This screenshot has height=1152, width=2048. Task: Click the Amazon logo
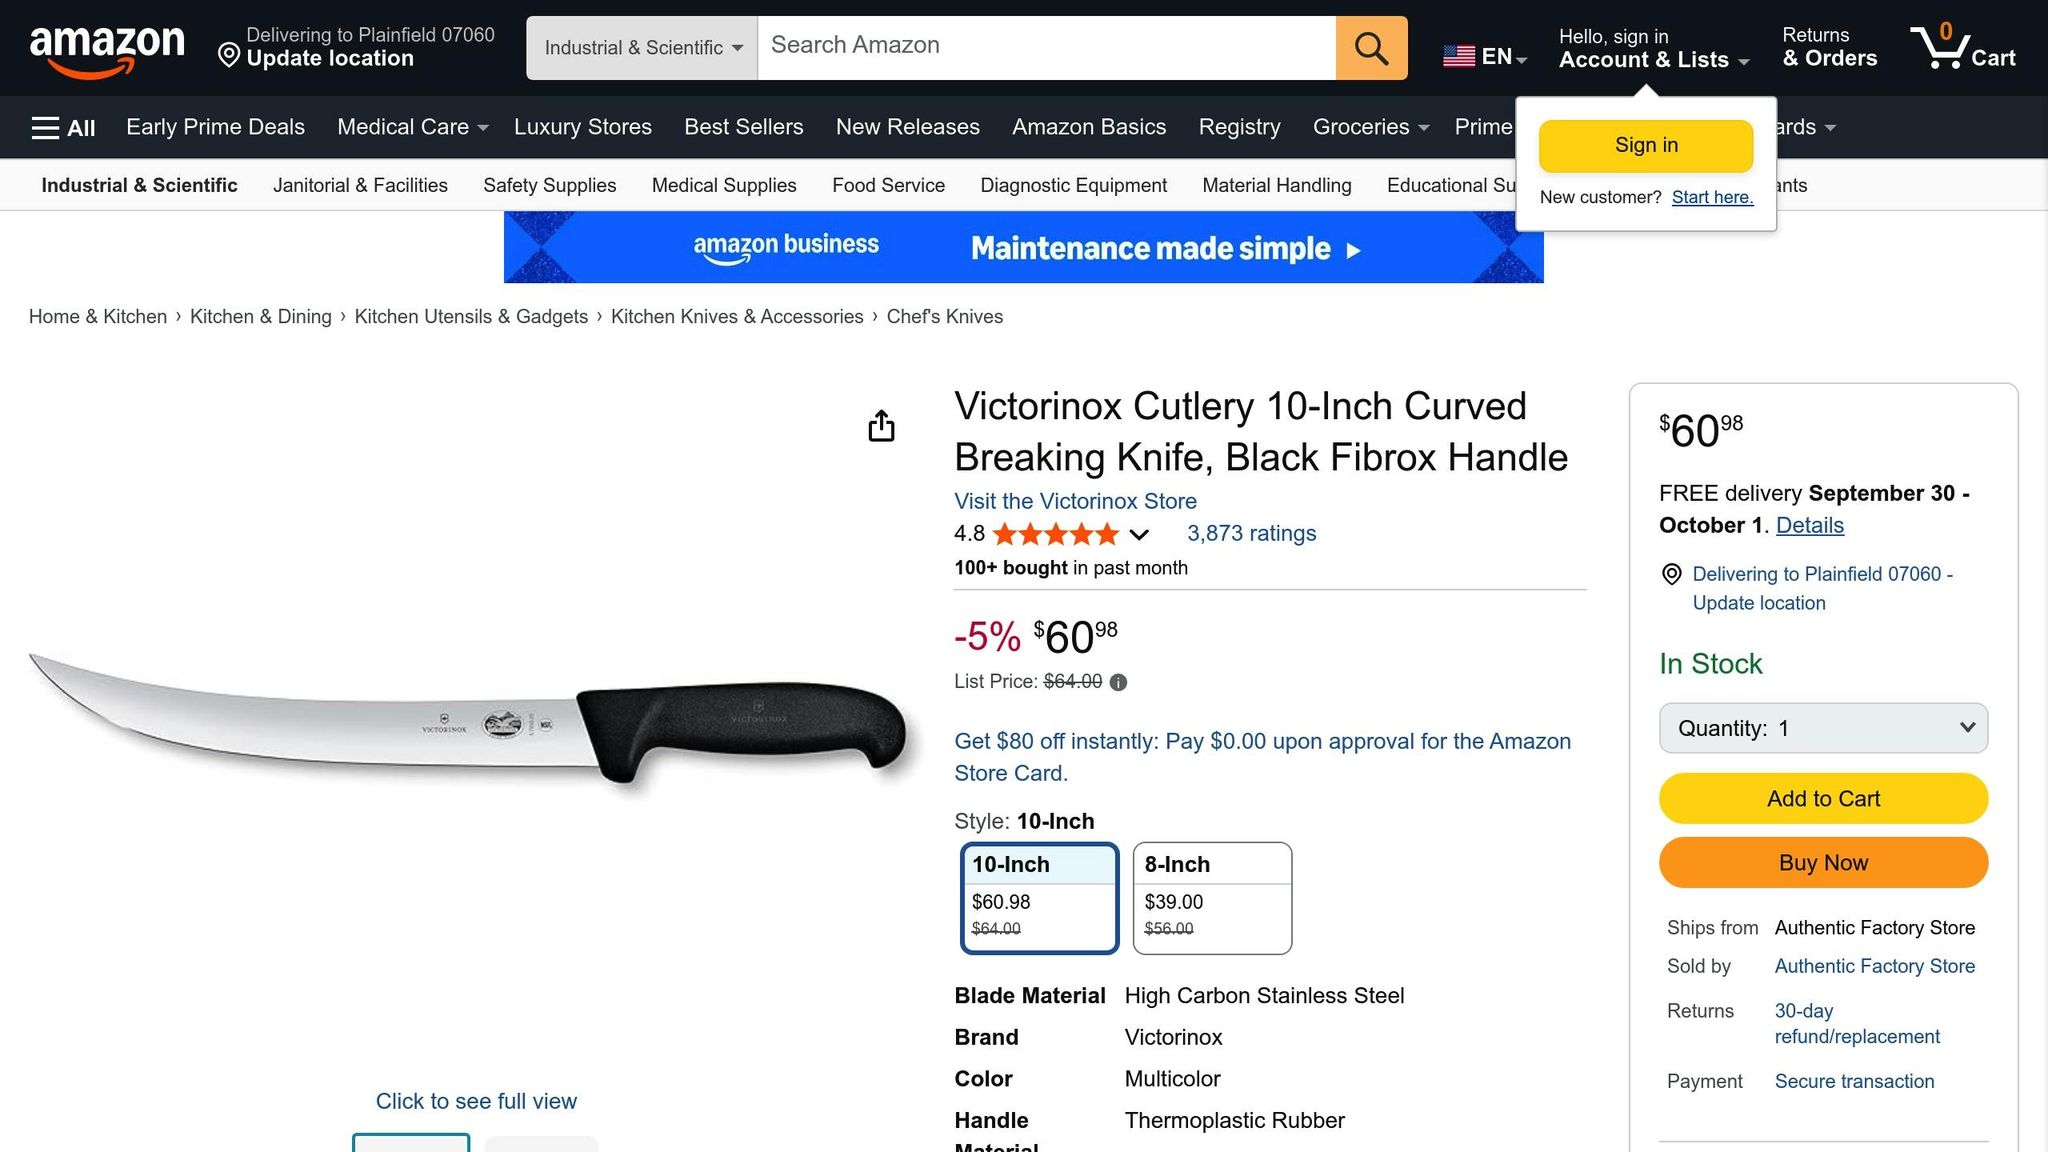point(108,47)
